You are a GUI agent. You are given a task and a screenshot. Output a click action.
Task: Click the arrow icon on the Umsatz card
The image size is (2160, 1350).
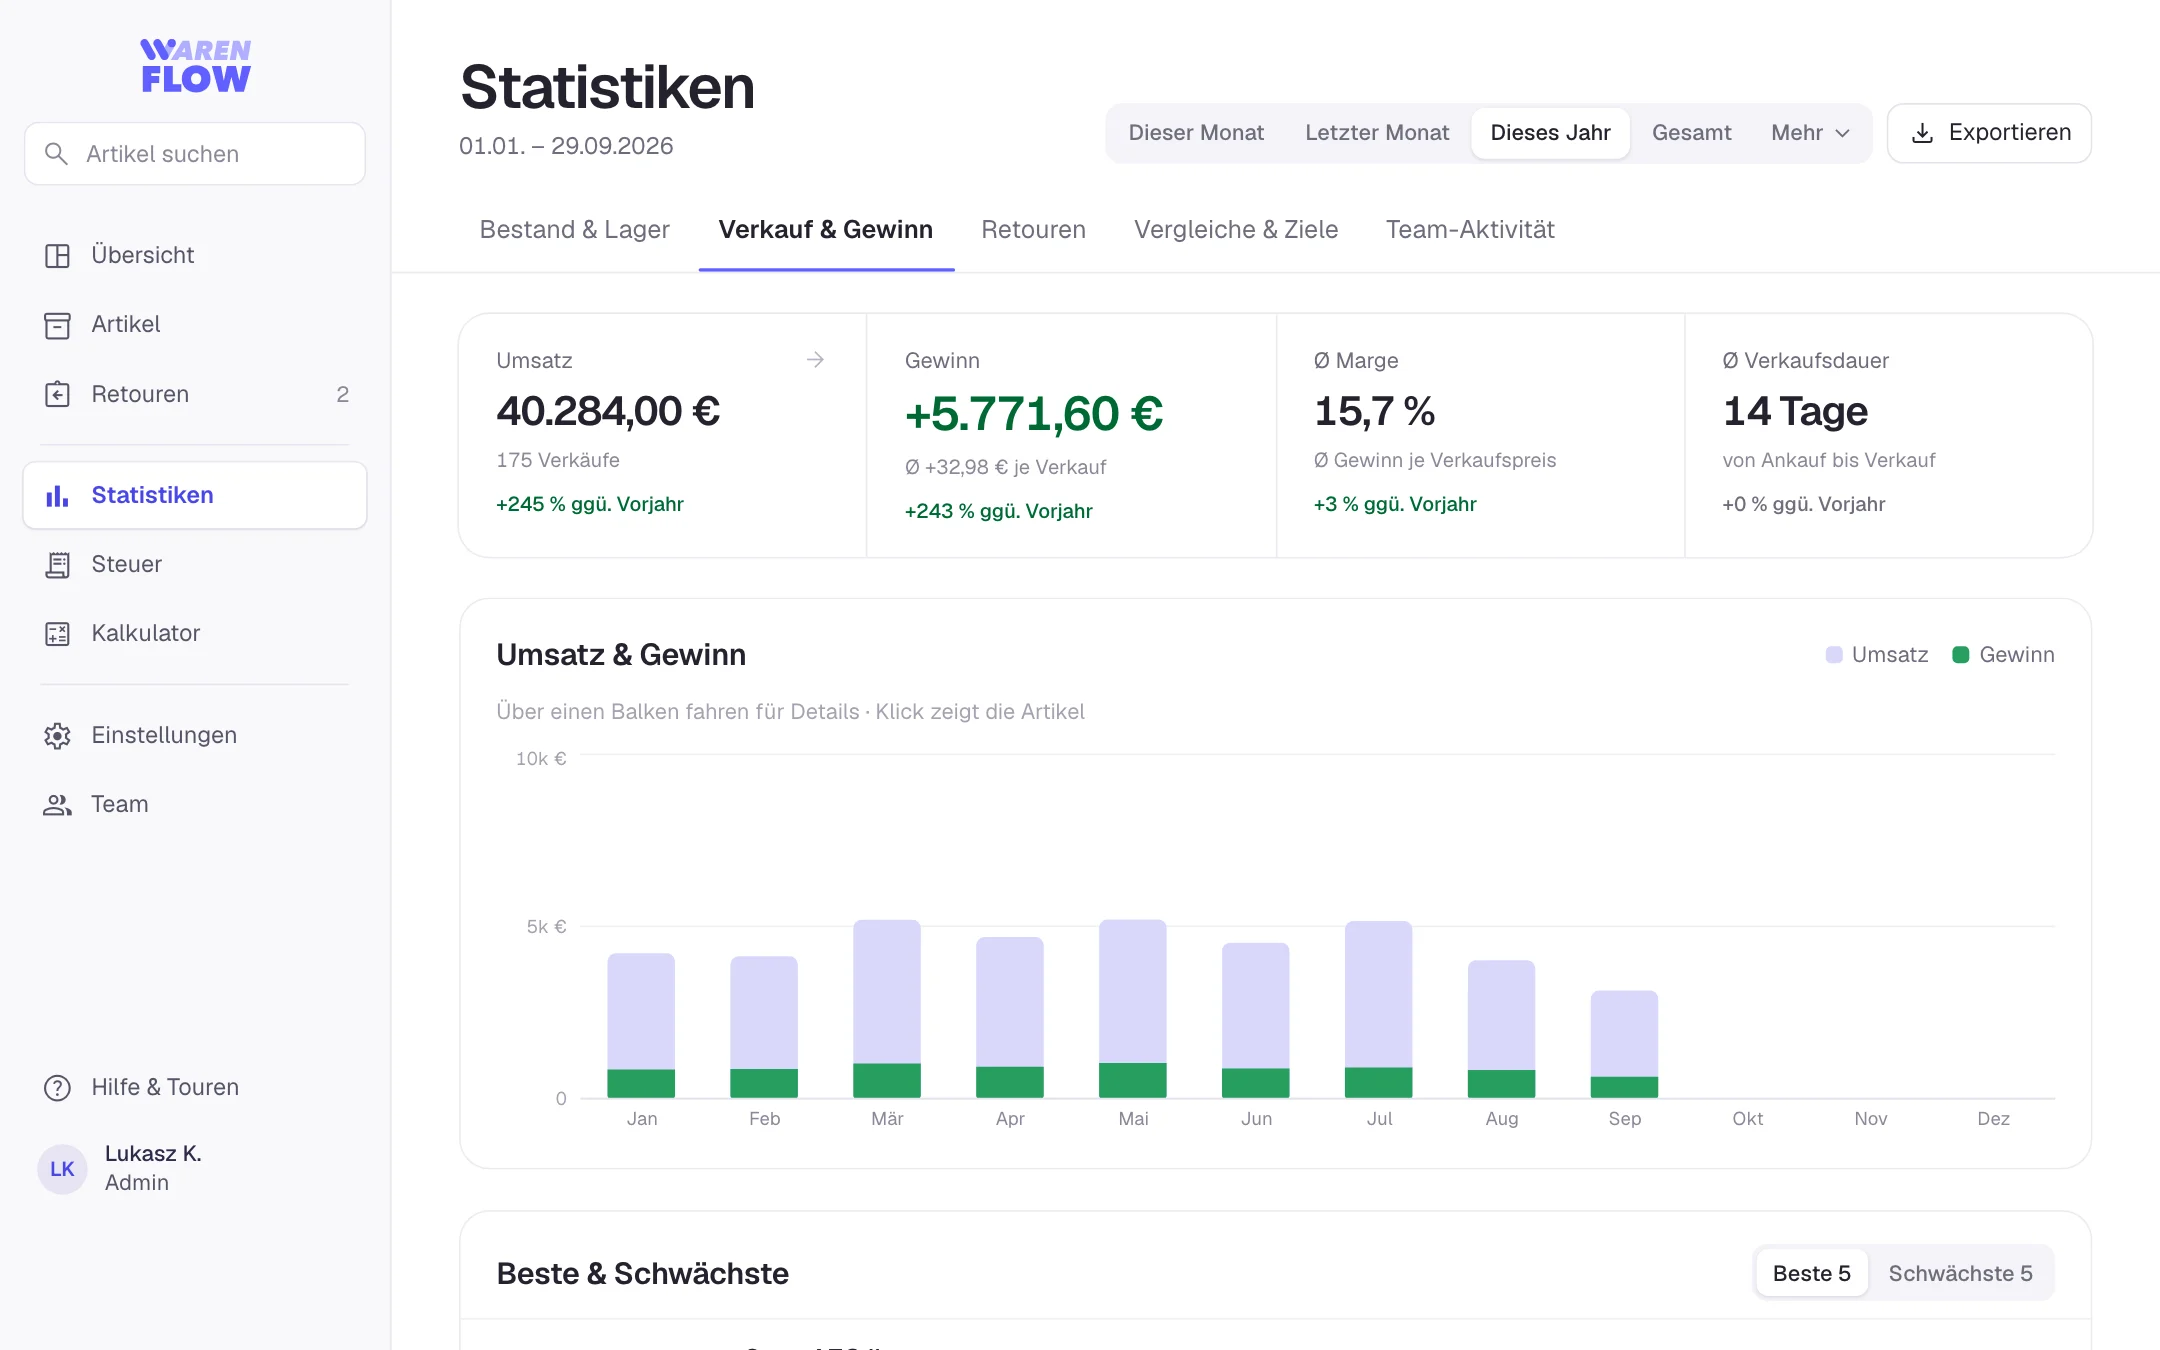coord(815,359)
